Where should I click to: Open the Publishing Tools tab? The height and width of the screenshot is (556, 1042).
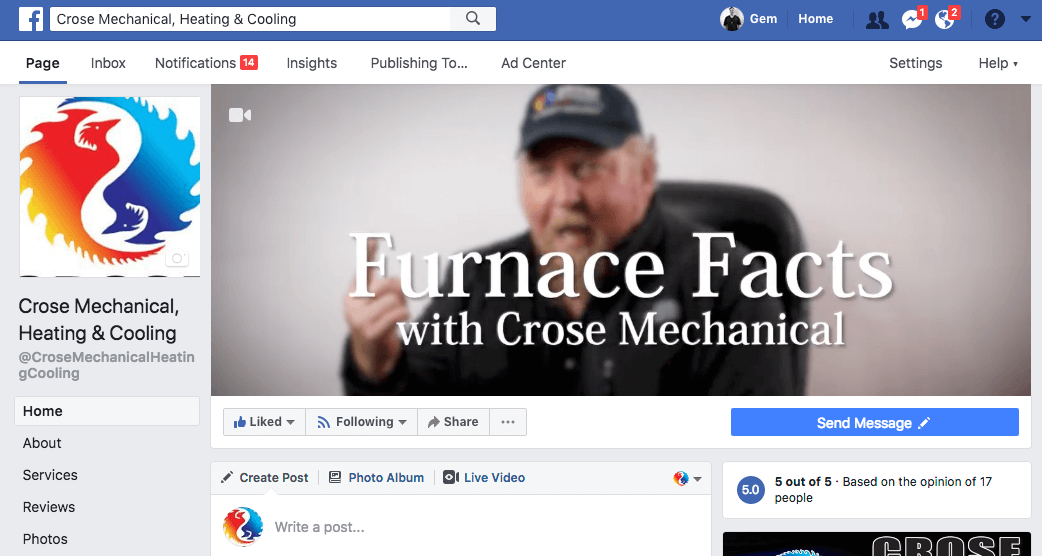click(x=419, y=63)
